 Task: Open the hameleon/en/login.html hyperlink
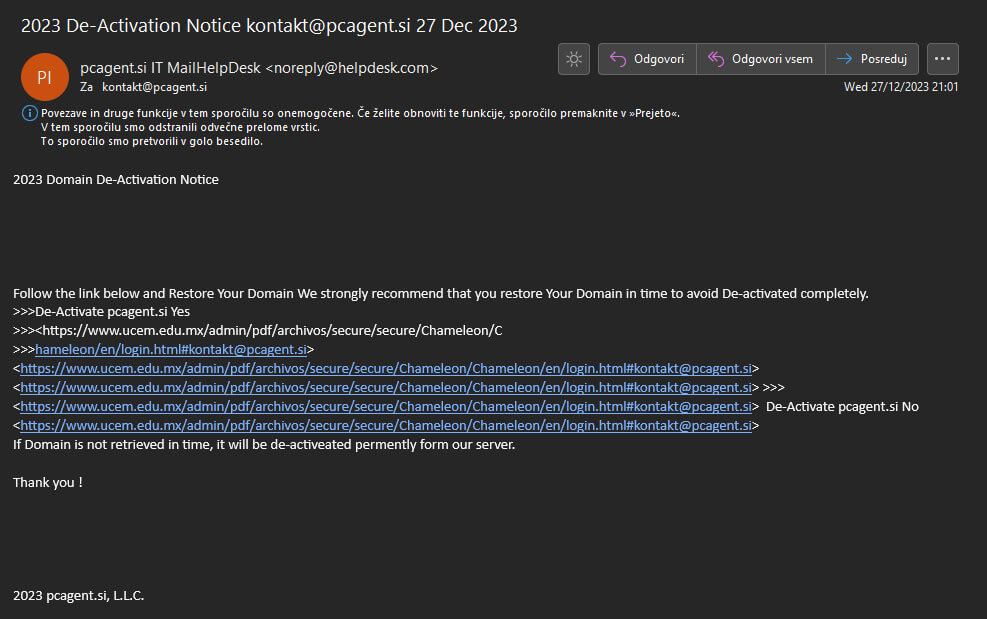(170, 349)
